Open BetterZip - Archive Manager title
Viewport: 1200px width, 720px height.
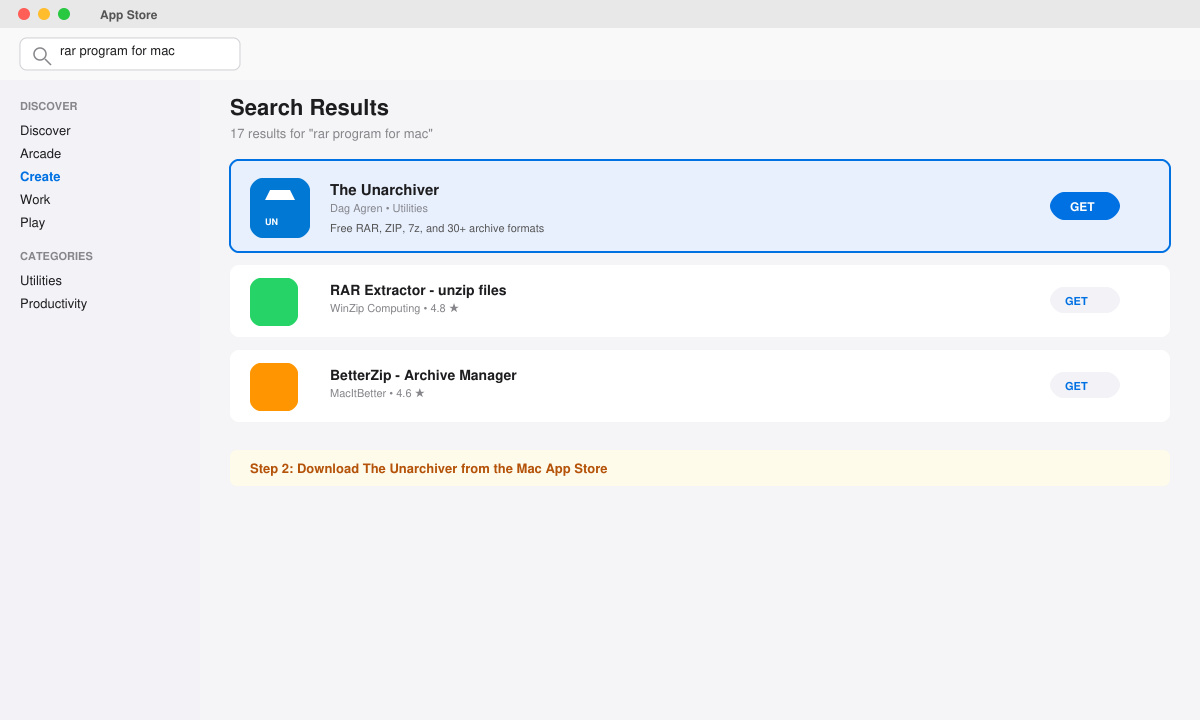(423, 375)
